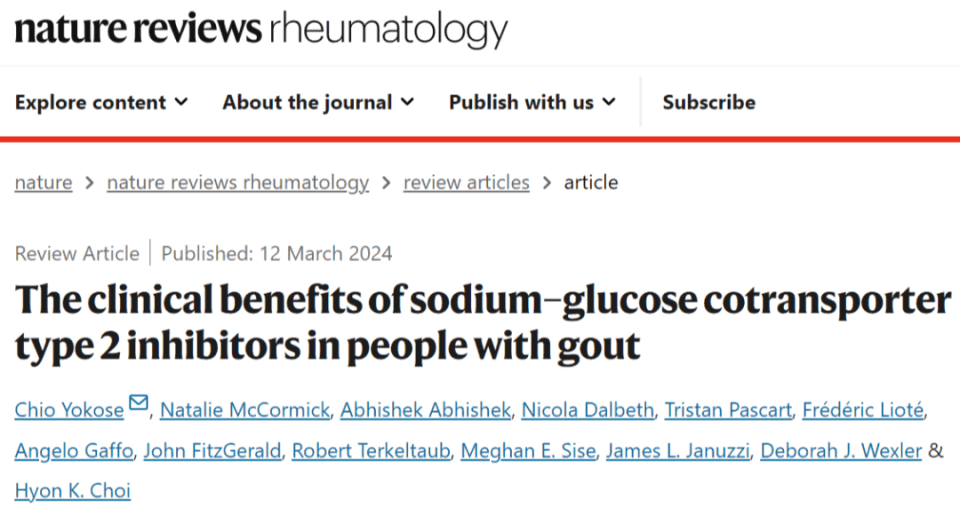The height and width of the screenshot is (508, 960).
Task: Open Hyon K. Choi author details
Action: click(73, 491)
